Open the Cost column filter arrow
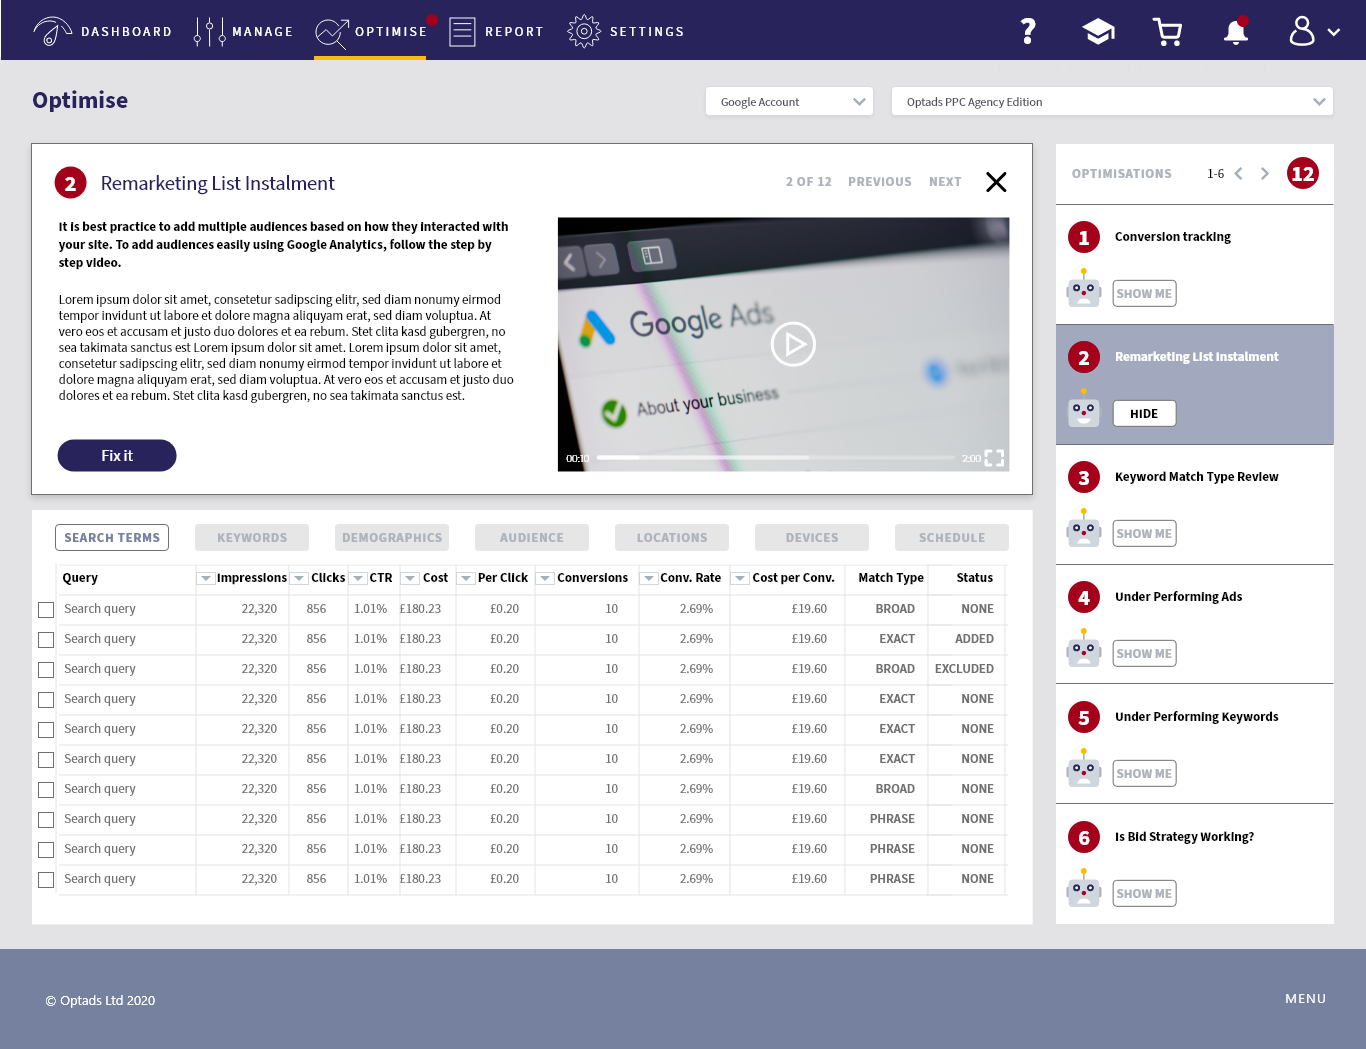The height and width of the screenshot is (1049, 1366). [x=410, y=578]
